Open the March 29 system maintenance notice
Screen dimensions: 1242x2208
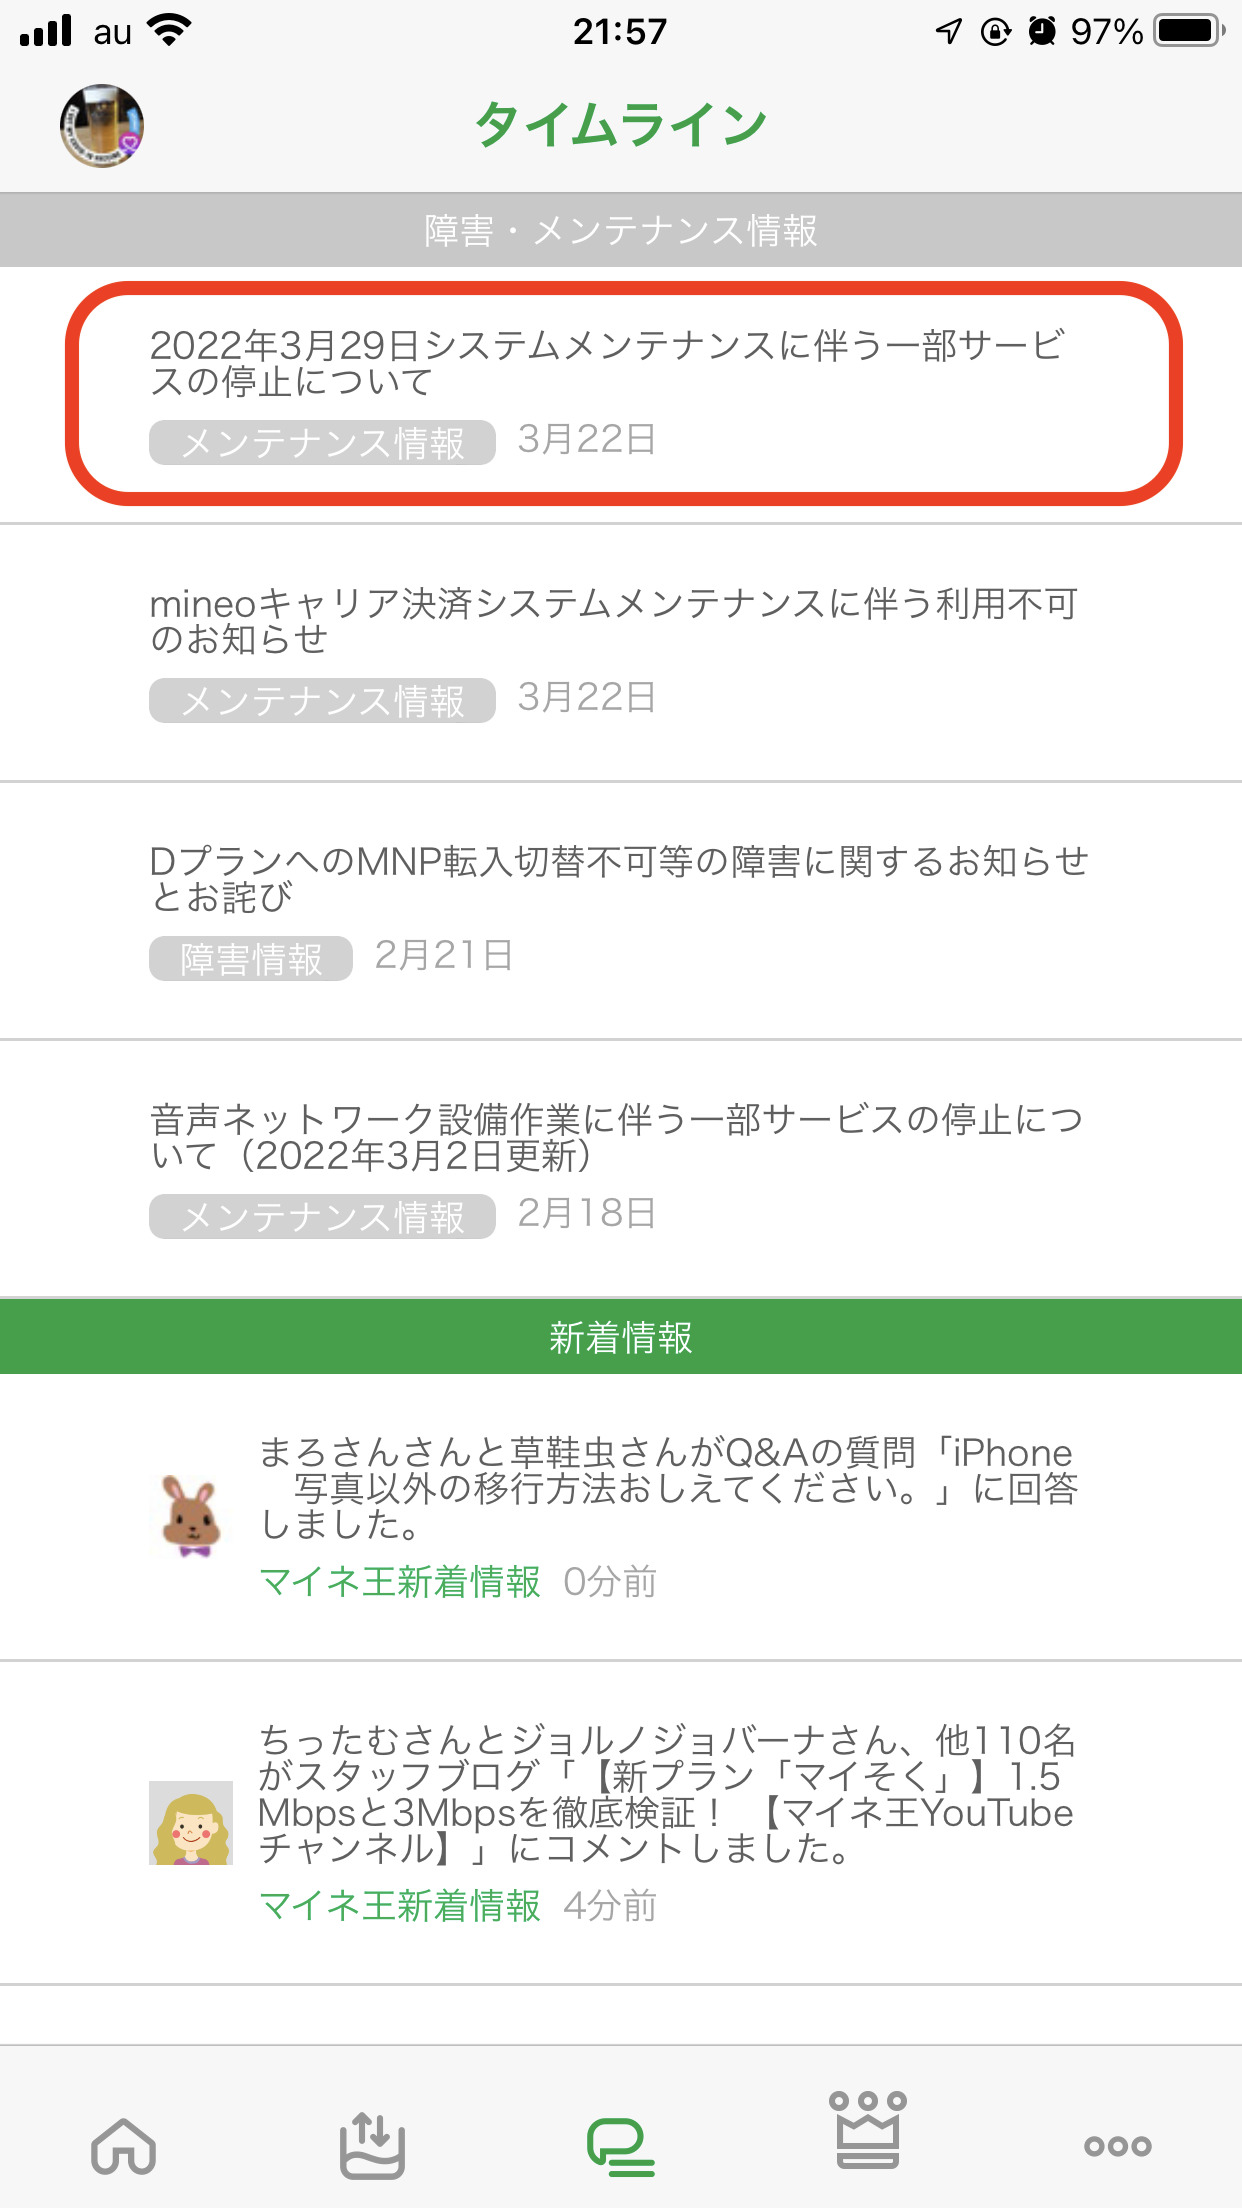[606, 363]
